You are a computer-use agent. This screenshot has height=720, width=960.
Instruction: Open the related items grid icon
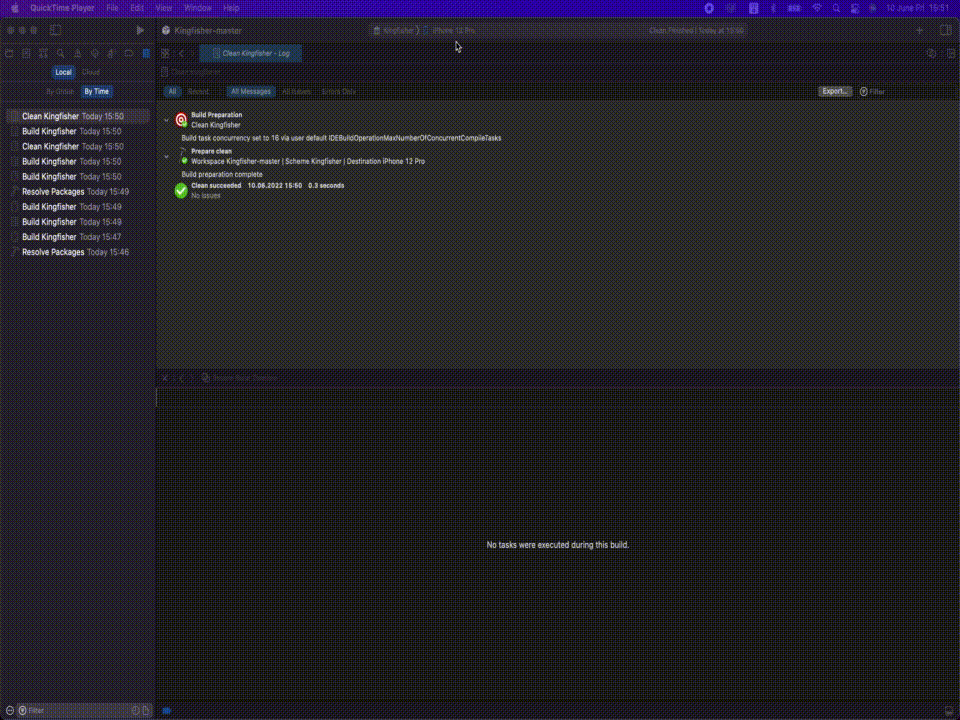click(x=165, y=53)
